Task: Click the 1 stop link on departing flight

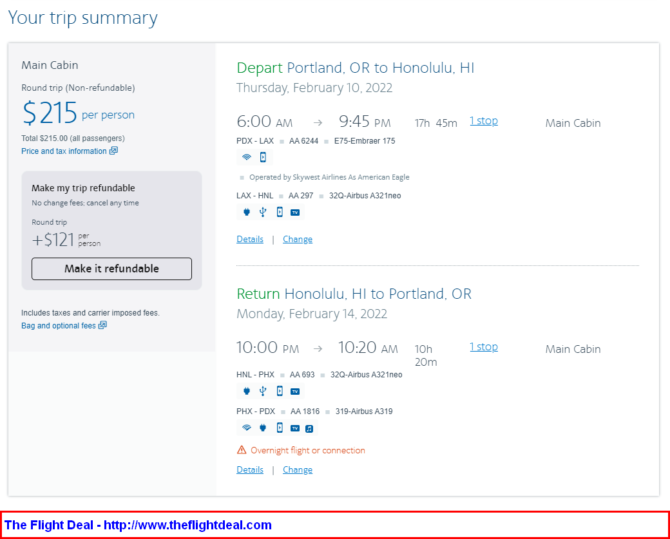Action: tap(484, 121)
